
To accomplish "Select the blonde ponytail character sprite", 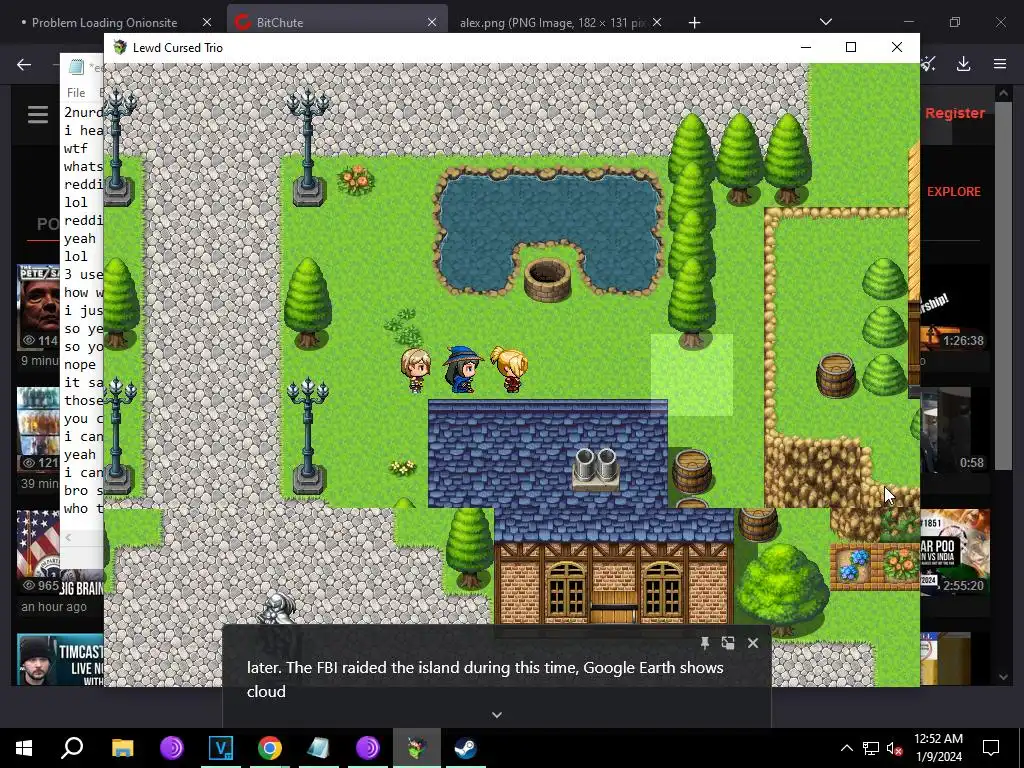I will tap(509, 370).
